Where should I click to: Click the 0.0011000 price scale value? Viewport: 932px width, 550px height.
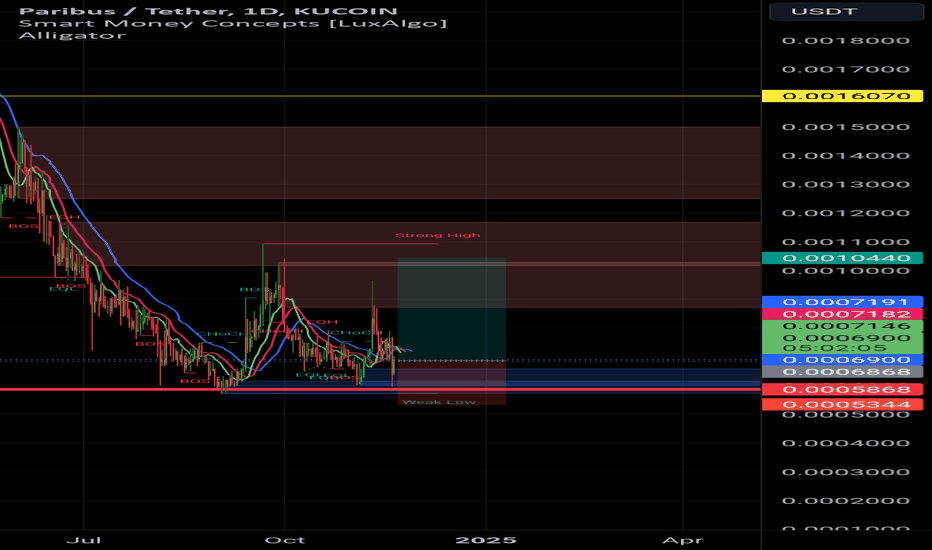tap(846, 242)
